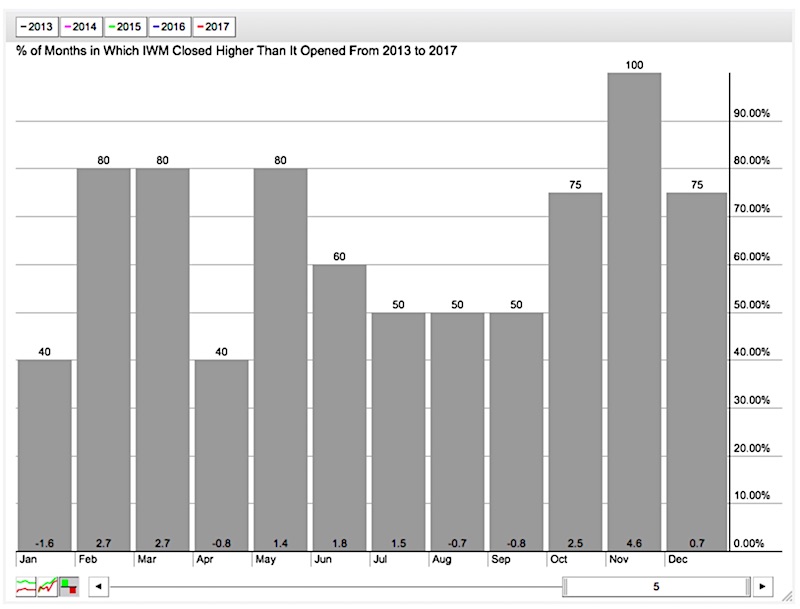This screenshot has width=800, height=609.
Task: Click the October bar showing 75
Action: coord(576,371)
